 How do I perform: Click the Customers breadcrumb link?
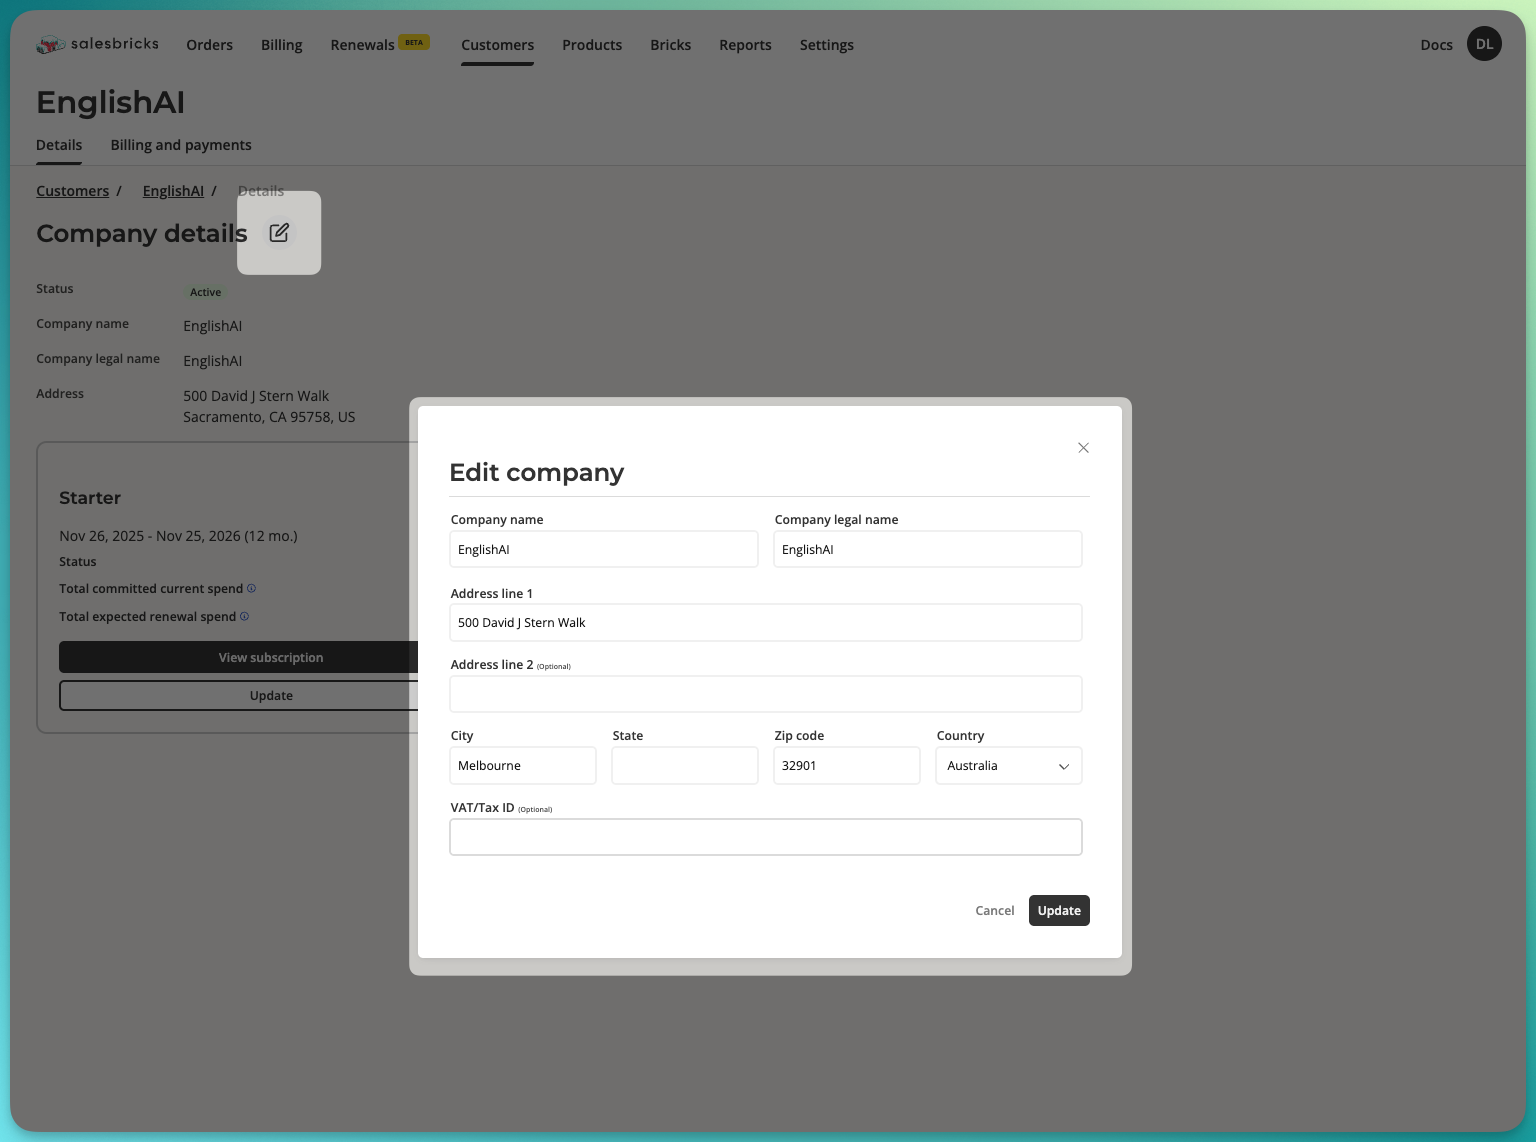pos(72,191)
